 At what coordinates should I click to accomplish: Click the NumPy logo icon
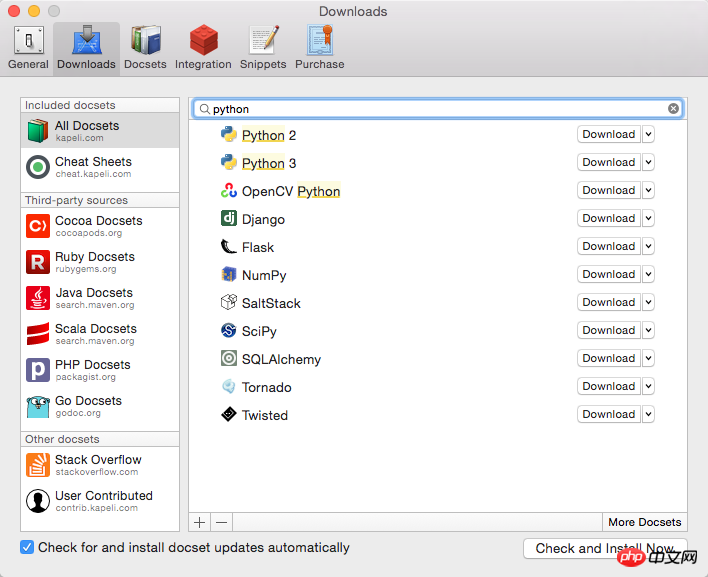point(228,274)
